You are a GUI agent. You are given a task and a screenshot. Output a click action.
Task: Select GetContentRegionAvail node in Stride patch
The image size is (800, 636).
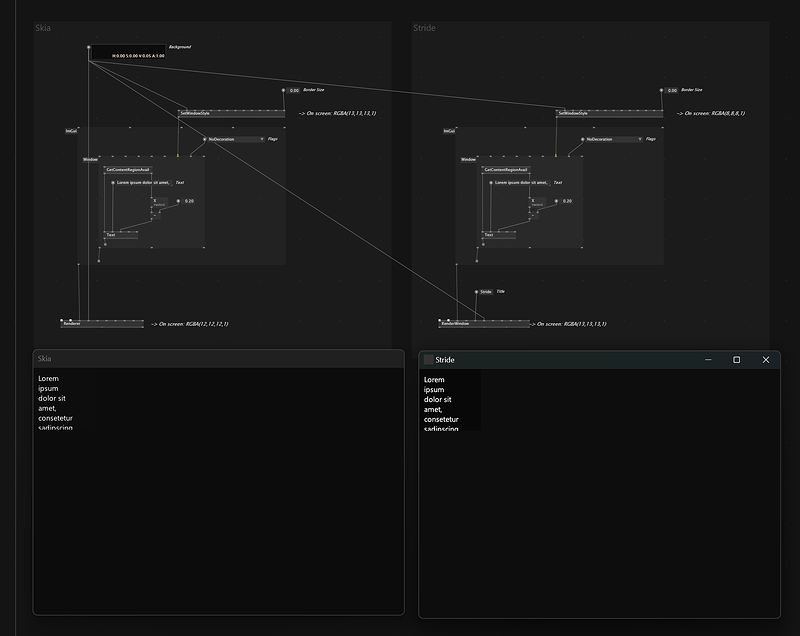(x=505, y=170)
